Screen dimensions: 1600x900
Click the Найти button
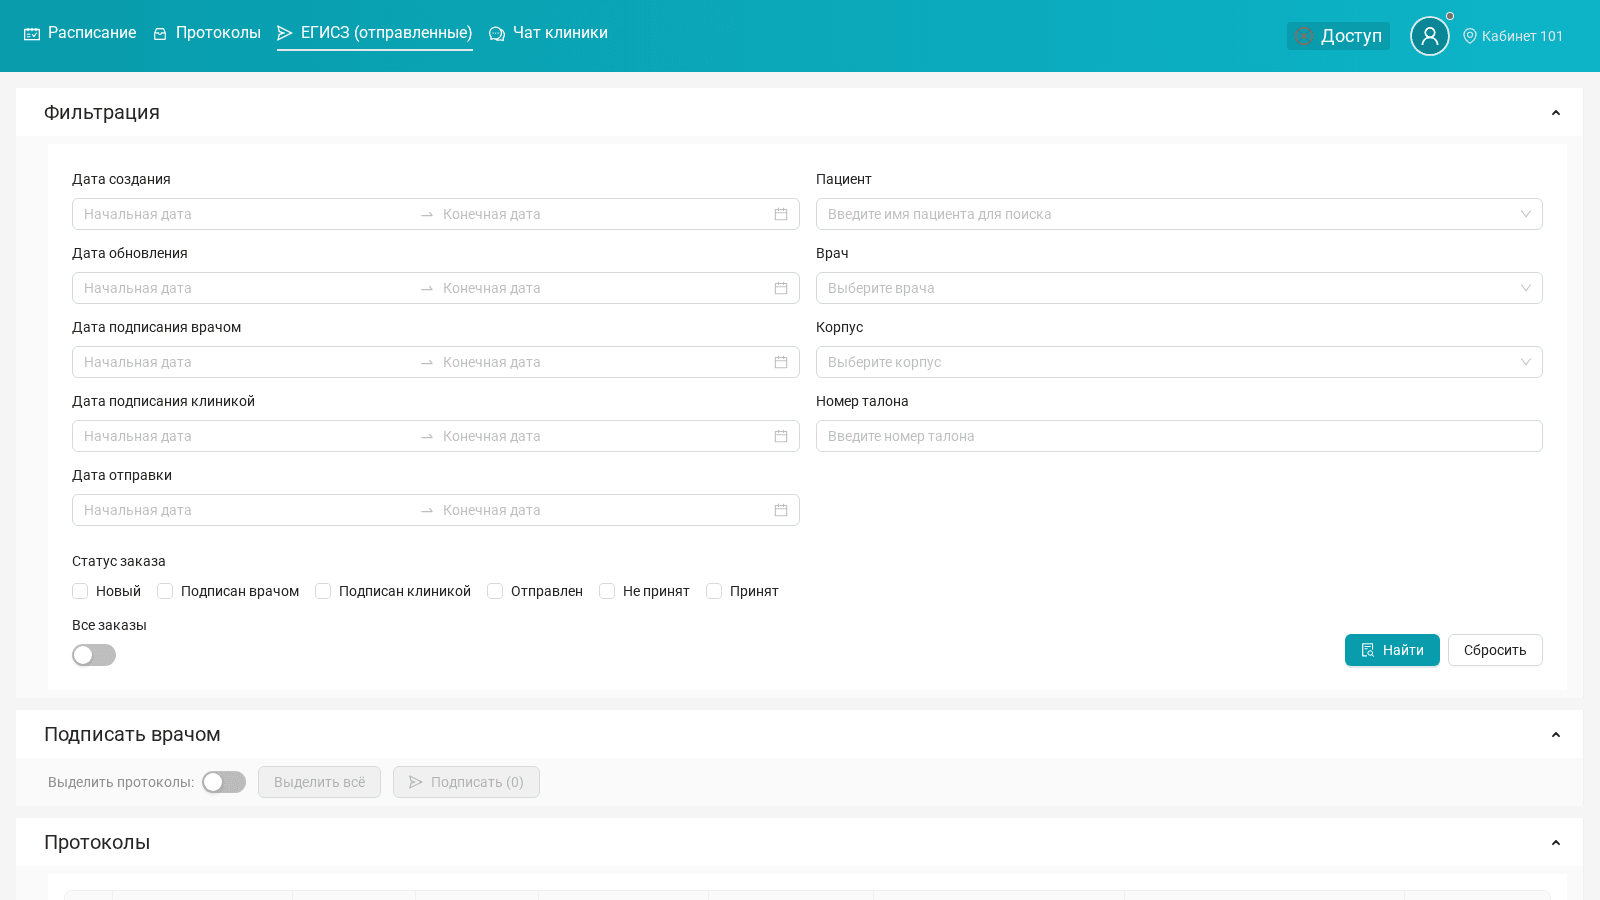pyautogui.click(x=1392, y=650)
